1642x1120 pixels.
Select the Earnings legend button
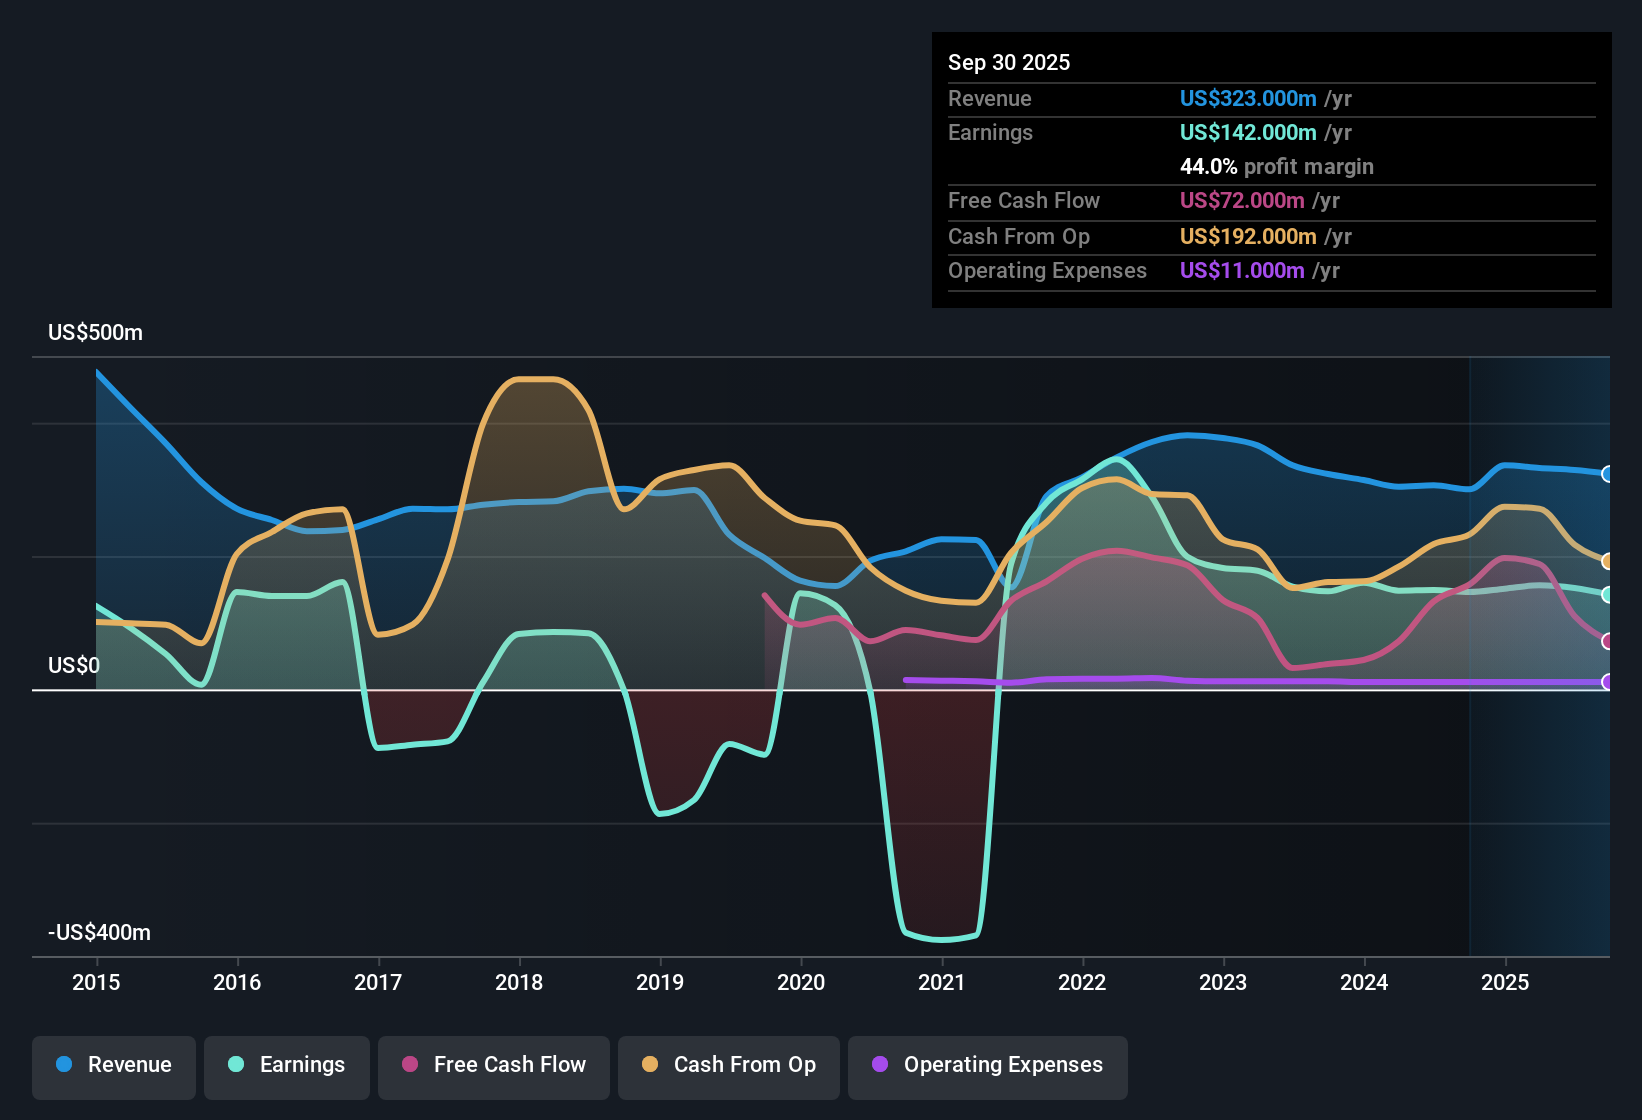(x=287, y=1065)
